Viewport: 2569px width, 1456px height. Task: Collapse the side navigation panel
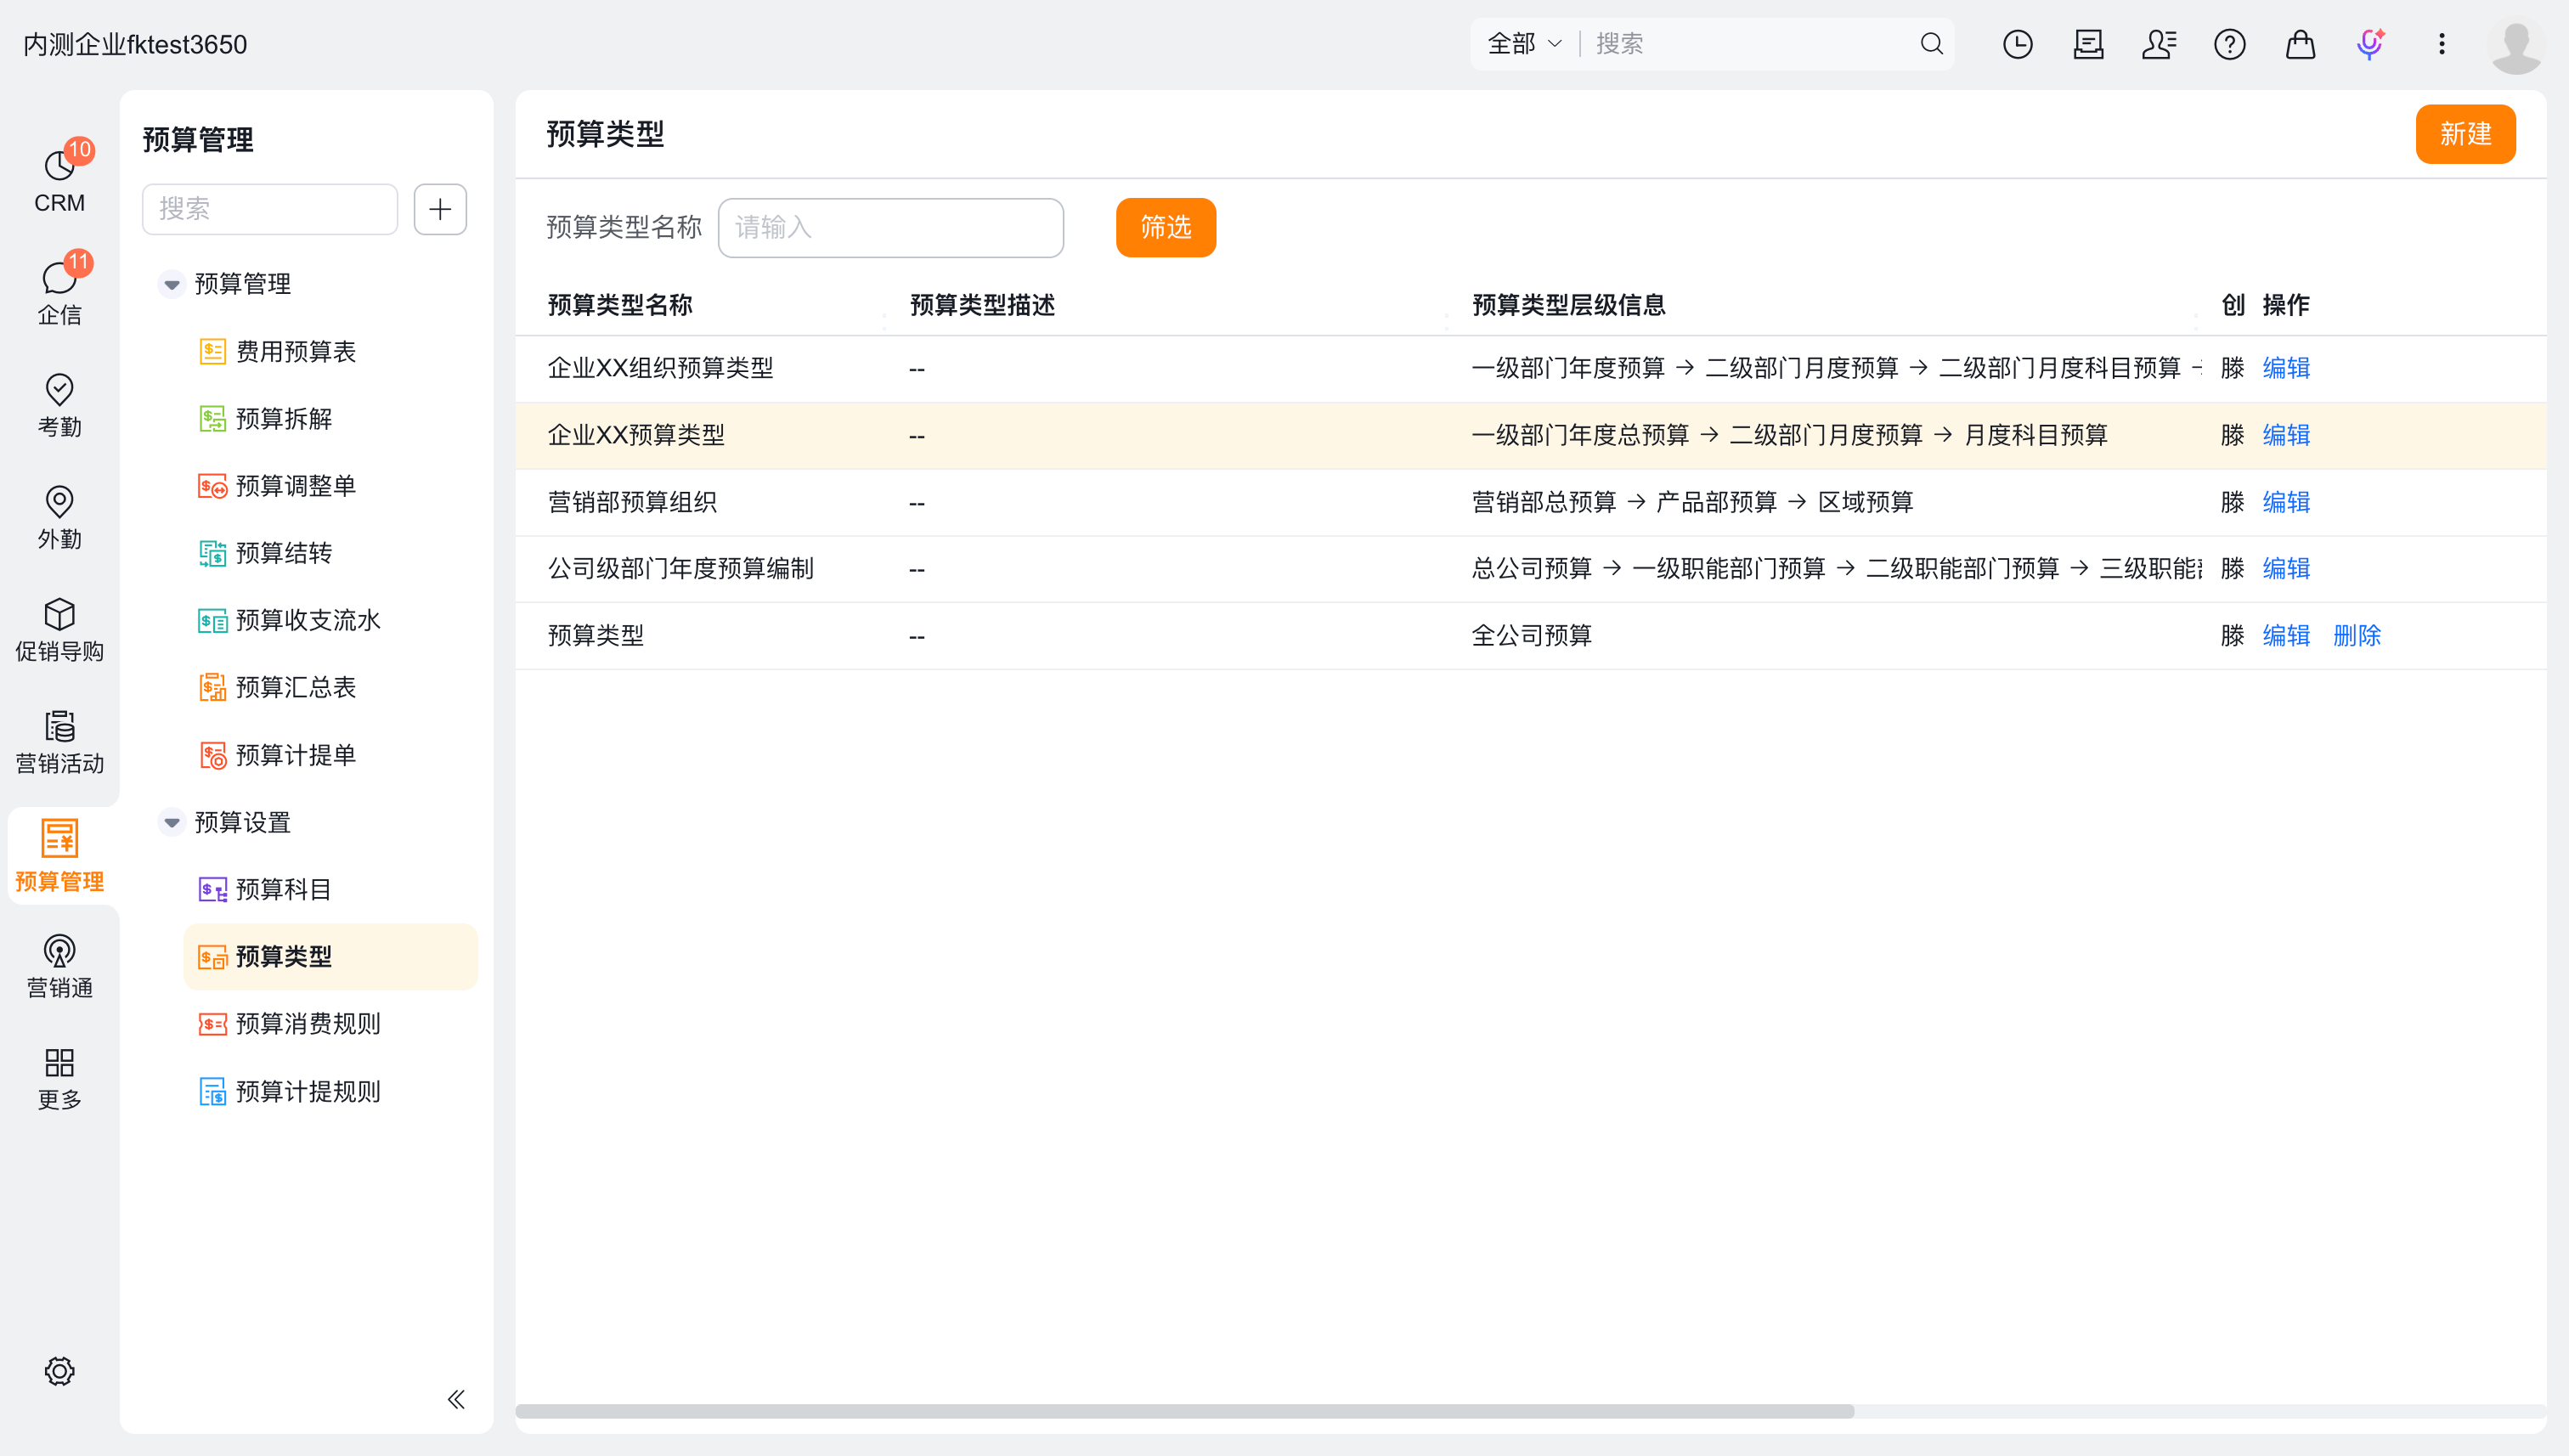(456, 1398)
